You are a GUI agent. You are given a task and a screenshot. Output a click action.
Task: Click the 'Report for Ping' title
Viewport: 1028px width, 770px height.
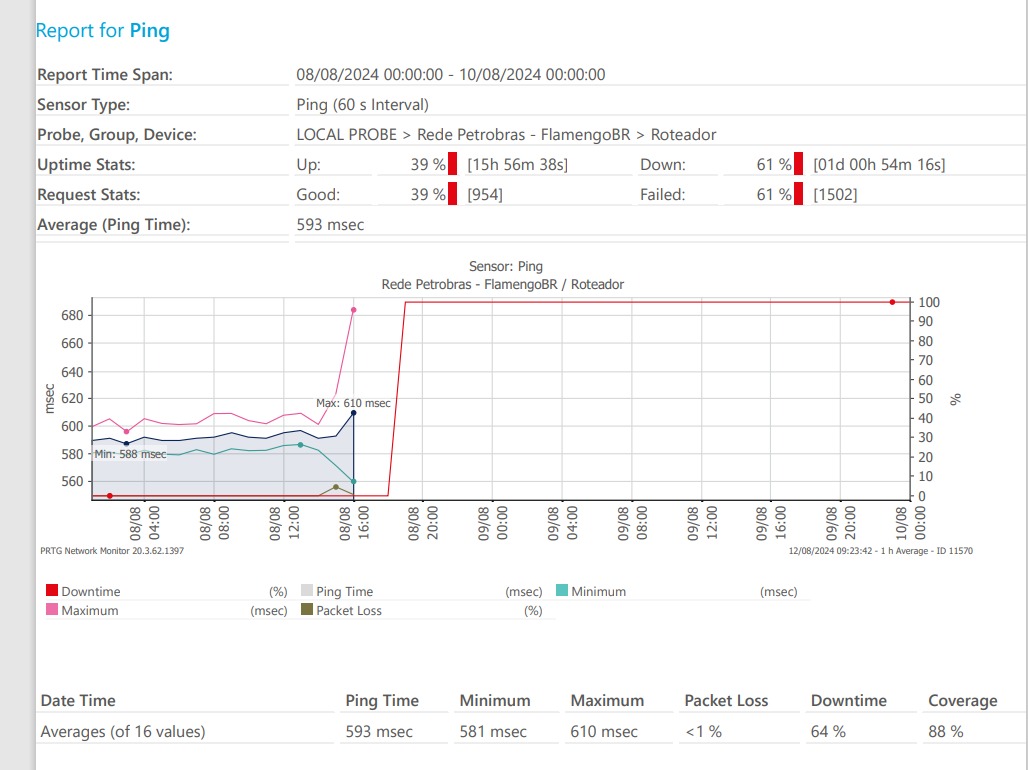click(x=103, y=31)
